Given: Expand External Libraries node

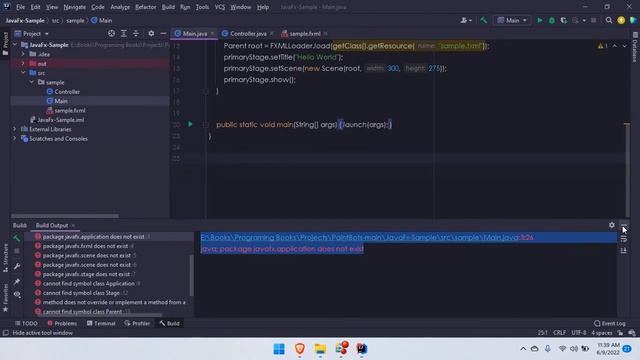Looking at the screenshot, I should (15, 129).
